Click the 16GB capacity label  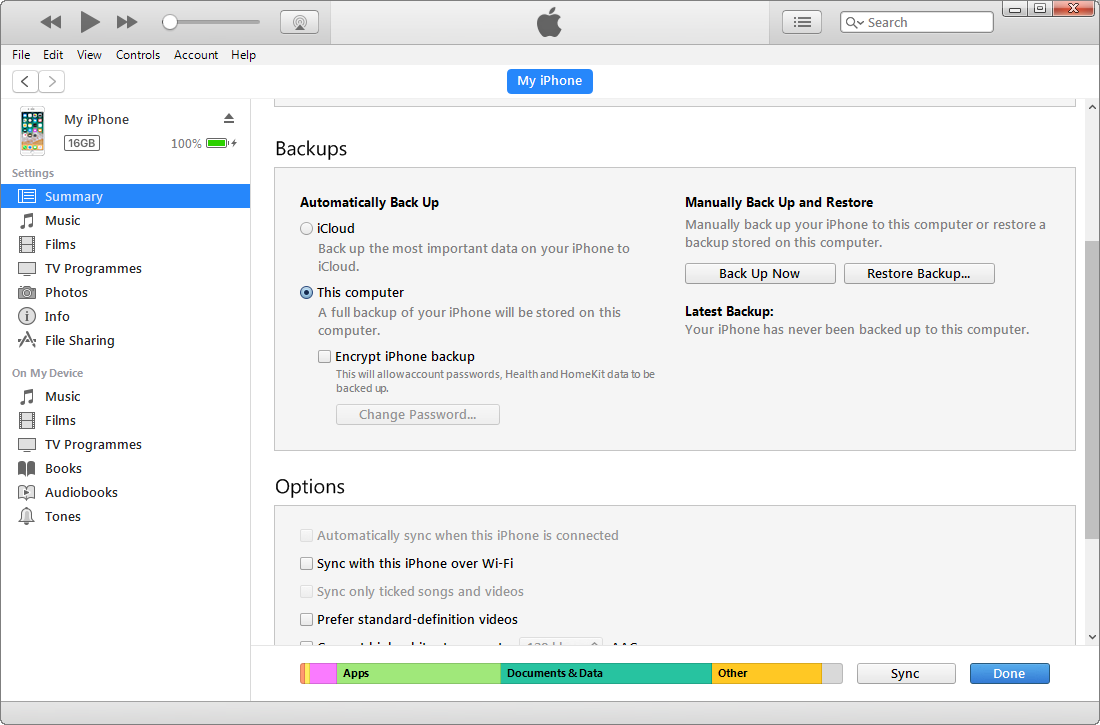coord(82,143)
